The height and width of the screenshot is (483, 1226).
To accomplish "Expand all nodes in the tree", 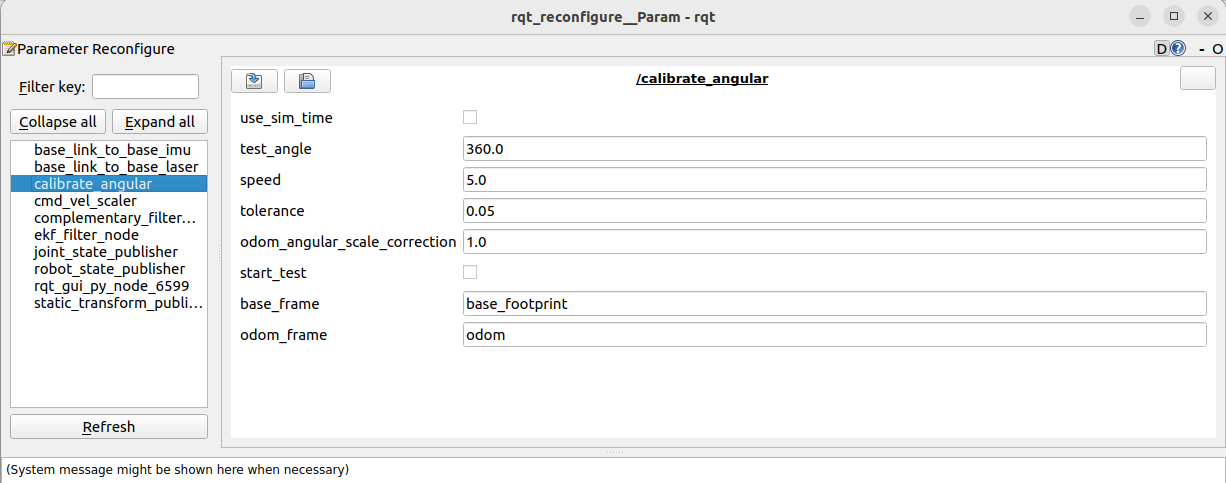I will 160,122.
